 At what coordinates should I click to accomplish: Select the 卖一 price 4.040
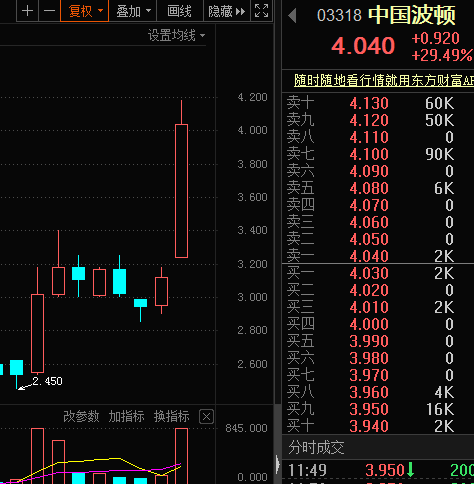coord(369,256)
